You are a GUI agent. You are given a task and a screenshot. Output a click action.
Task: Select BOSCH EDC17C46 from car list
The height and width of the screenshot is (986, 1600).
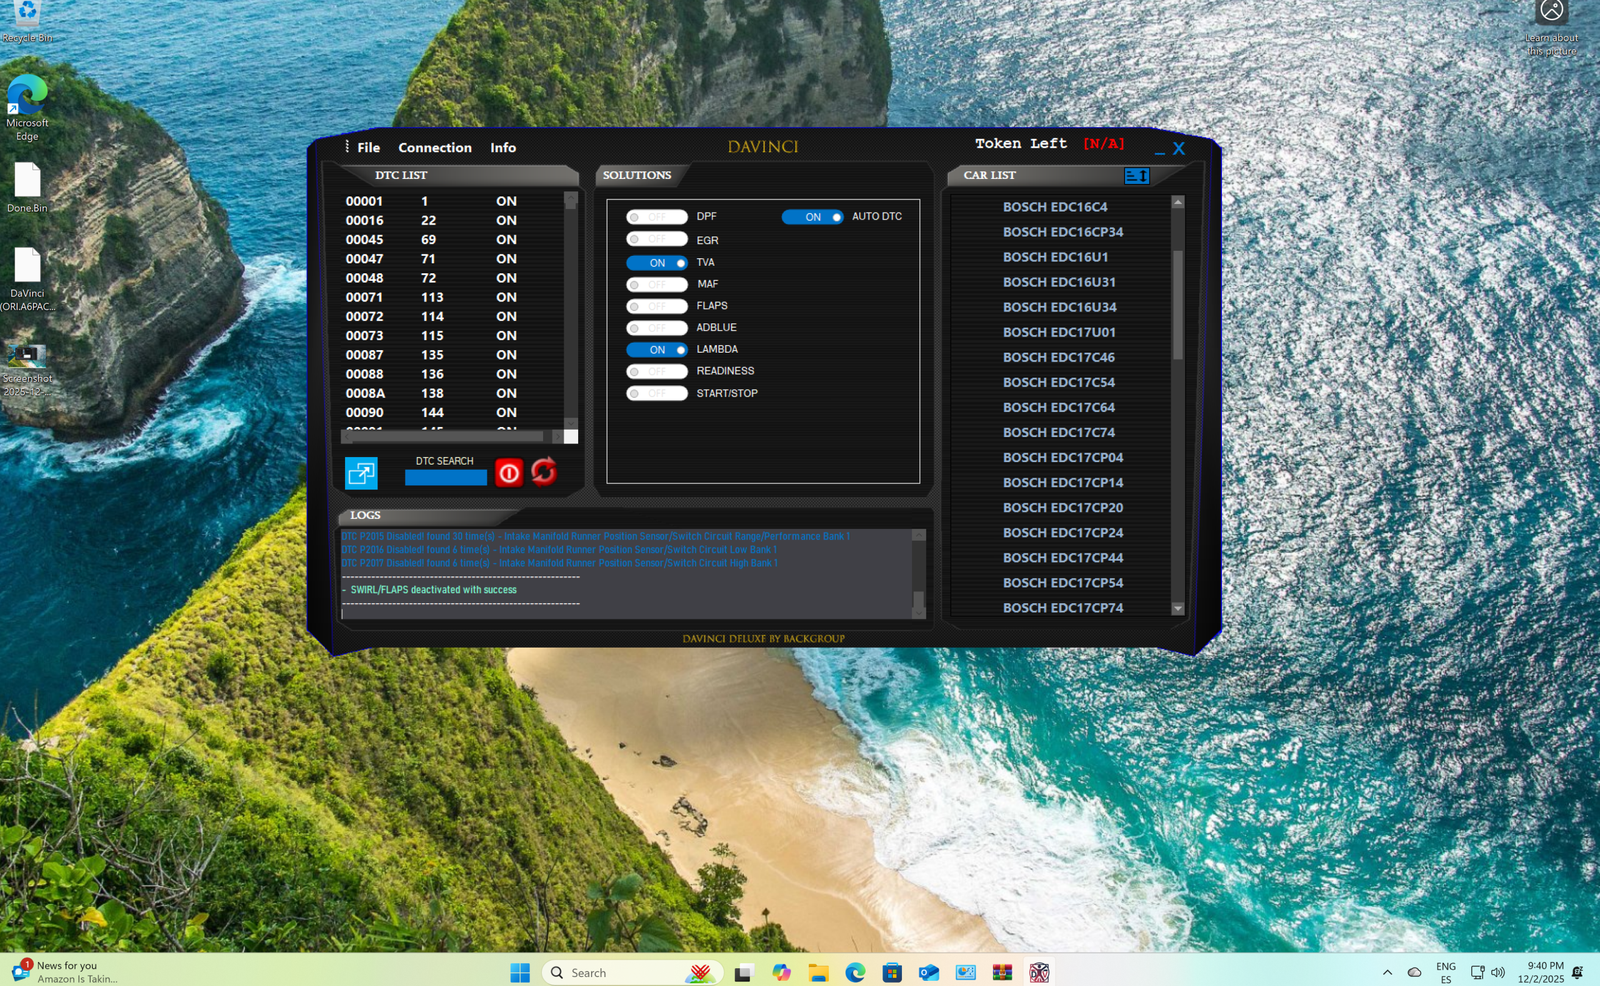pyautogui.click(x=1058, y=358)
